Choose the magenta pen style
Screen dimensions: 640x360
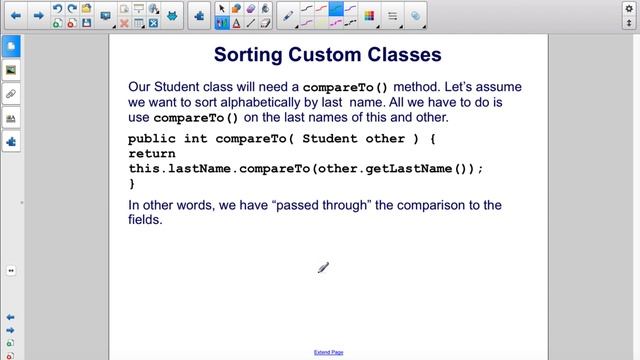point(336,23)
